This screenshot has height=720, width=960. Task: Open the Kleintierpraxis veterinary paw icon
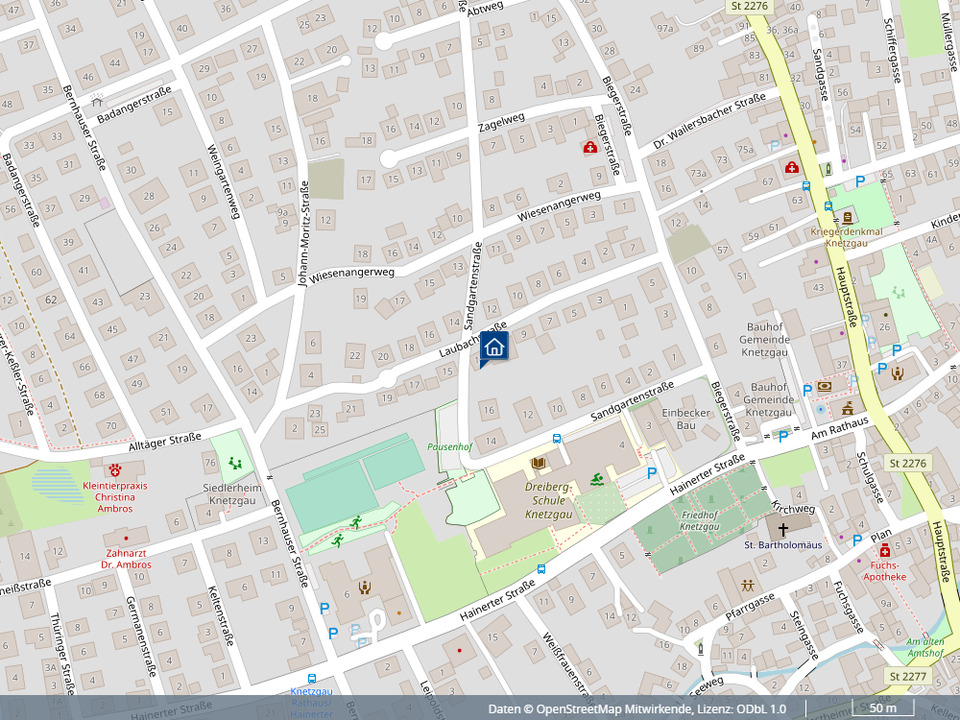click(x=117, y=468)
